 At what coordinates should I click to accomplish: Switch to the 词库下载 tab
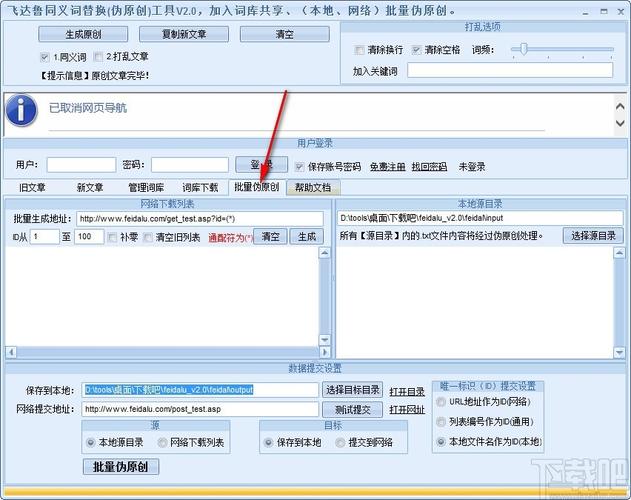200,188
